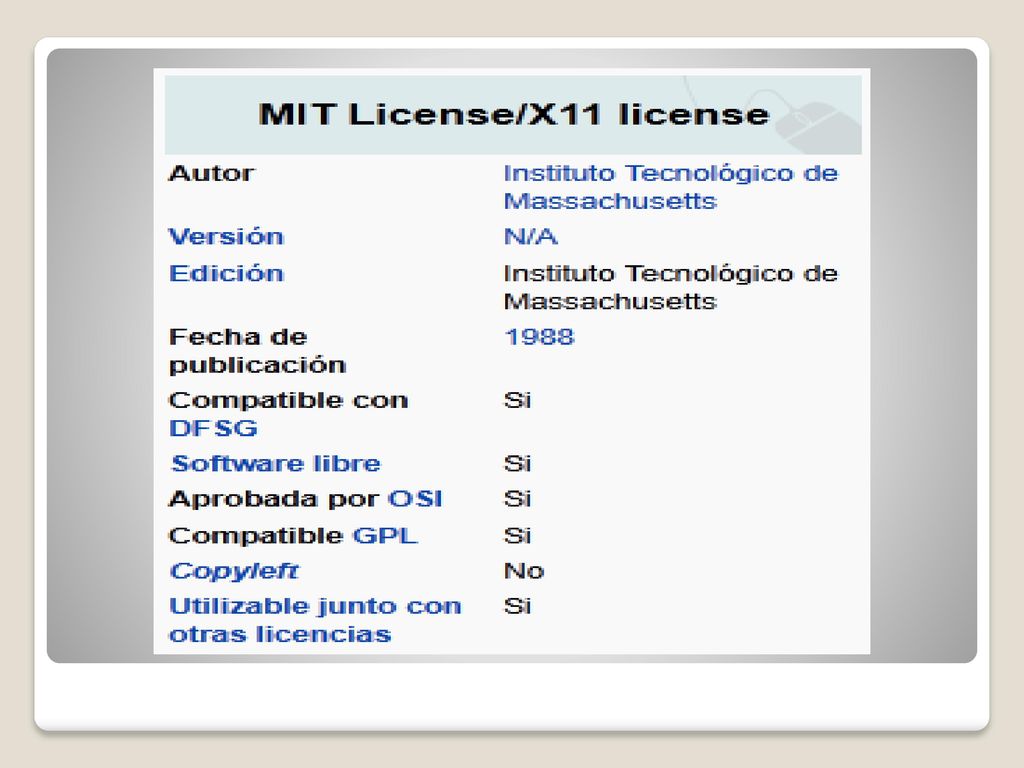Image resolution: width=1024 pixels, height=768 pixels.
Task: Click Si value beside Utilizable junto con
Action: click(x=517, y=606)
